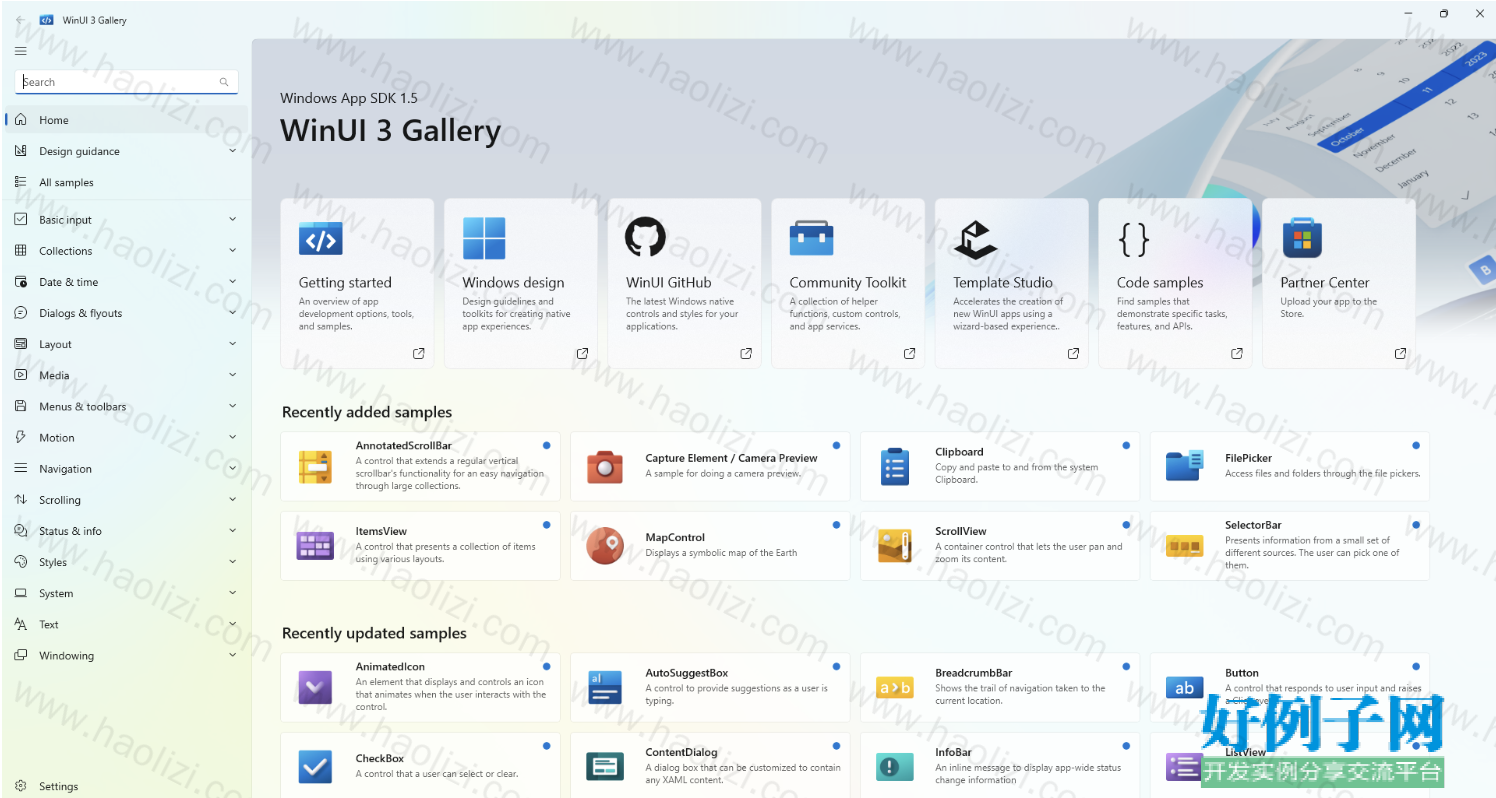Screen dimensions: 1496x798
Task: Click the Clipboard sample icon
Action: [895, 466]
